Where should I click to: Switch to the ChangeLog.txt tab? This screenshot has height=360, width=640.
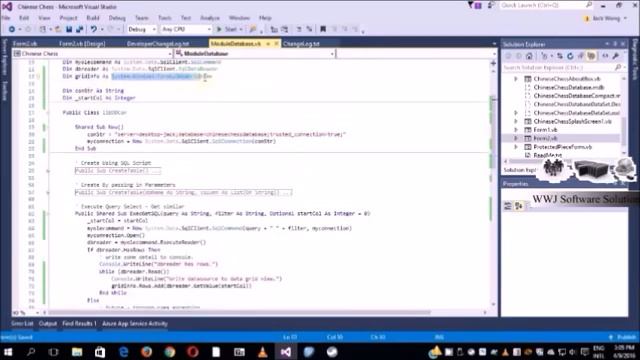pos(301,44)
